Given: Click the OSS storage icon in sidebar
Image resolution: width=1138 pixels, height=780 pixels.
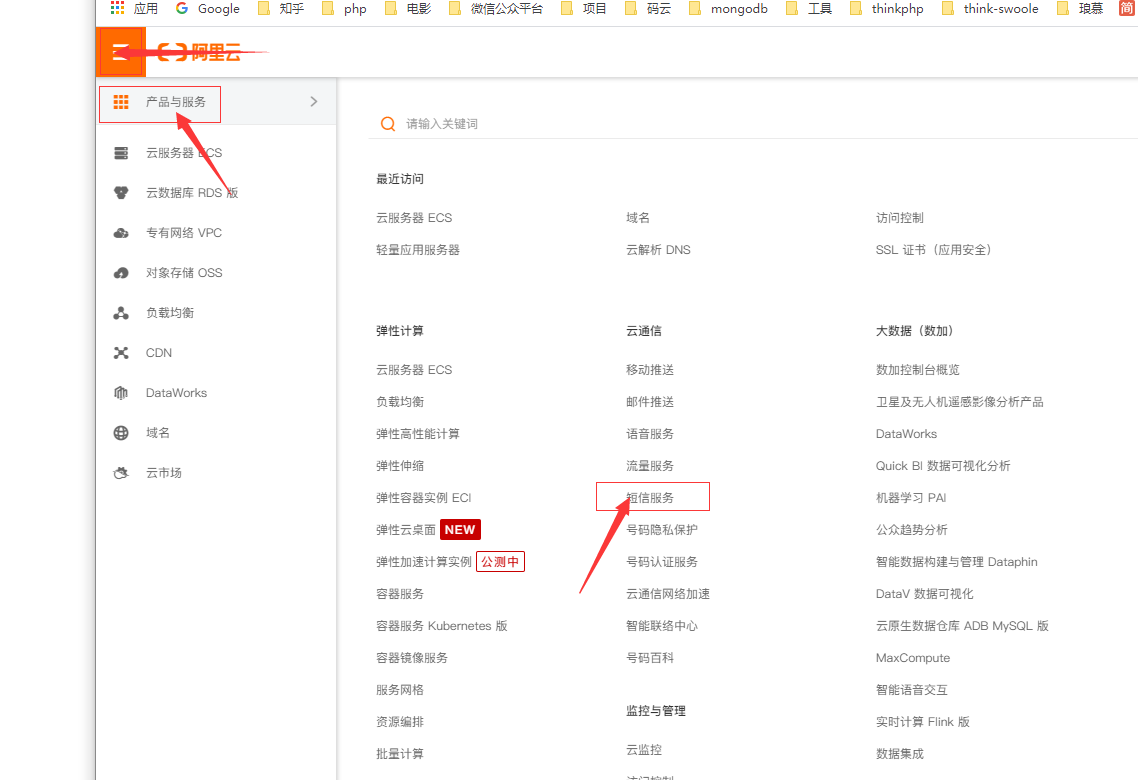Looking at the screenshot, I should click(x=121, y=273).
